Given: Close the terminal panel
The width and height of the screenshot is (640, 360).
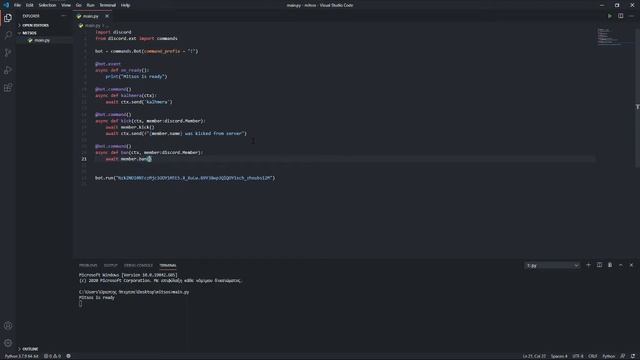Looking at the screenshot, I should coord(631,265).
